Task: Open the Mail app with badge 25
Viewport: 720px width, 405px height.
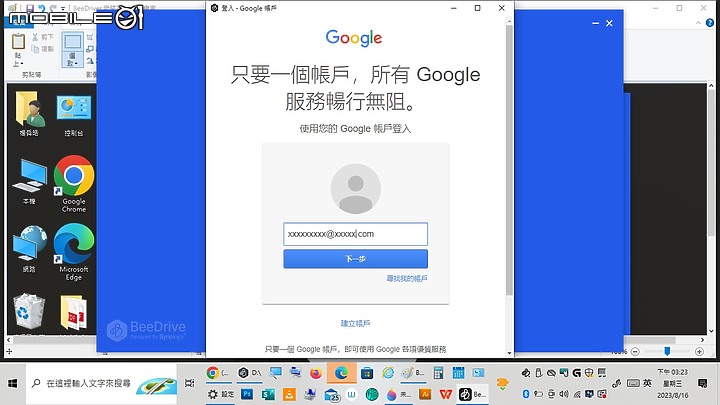Action: click(x=332, y=394)
